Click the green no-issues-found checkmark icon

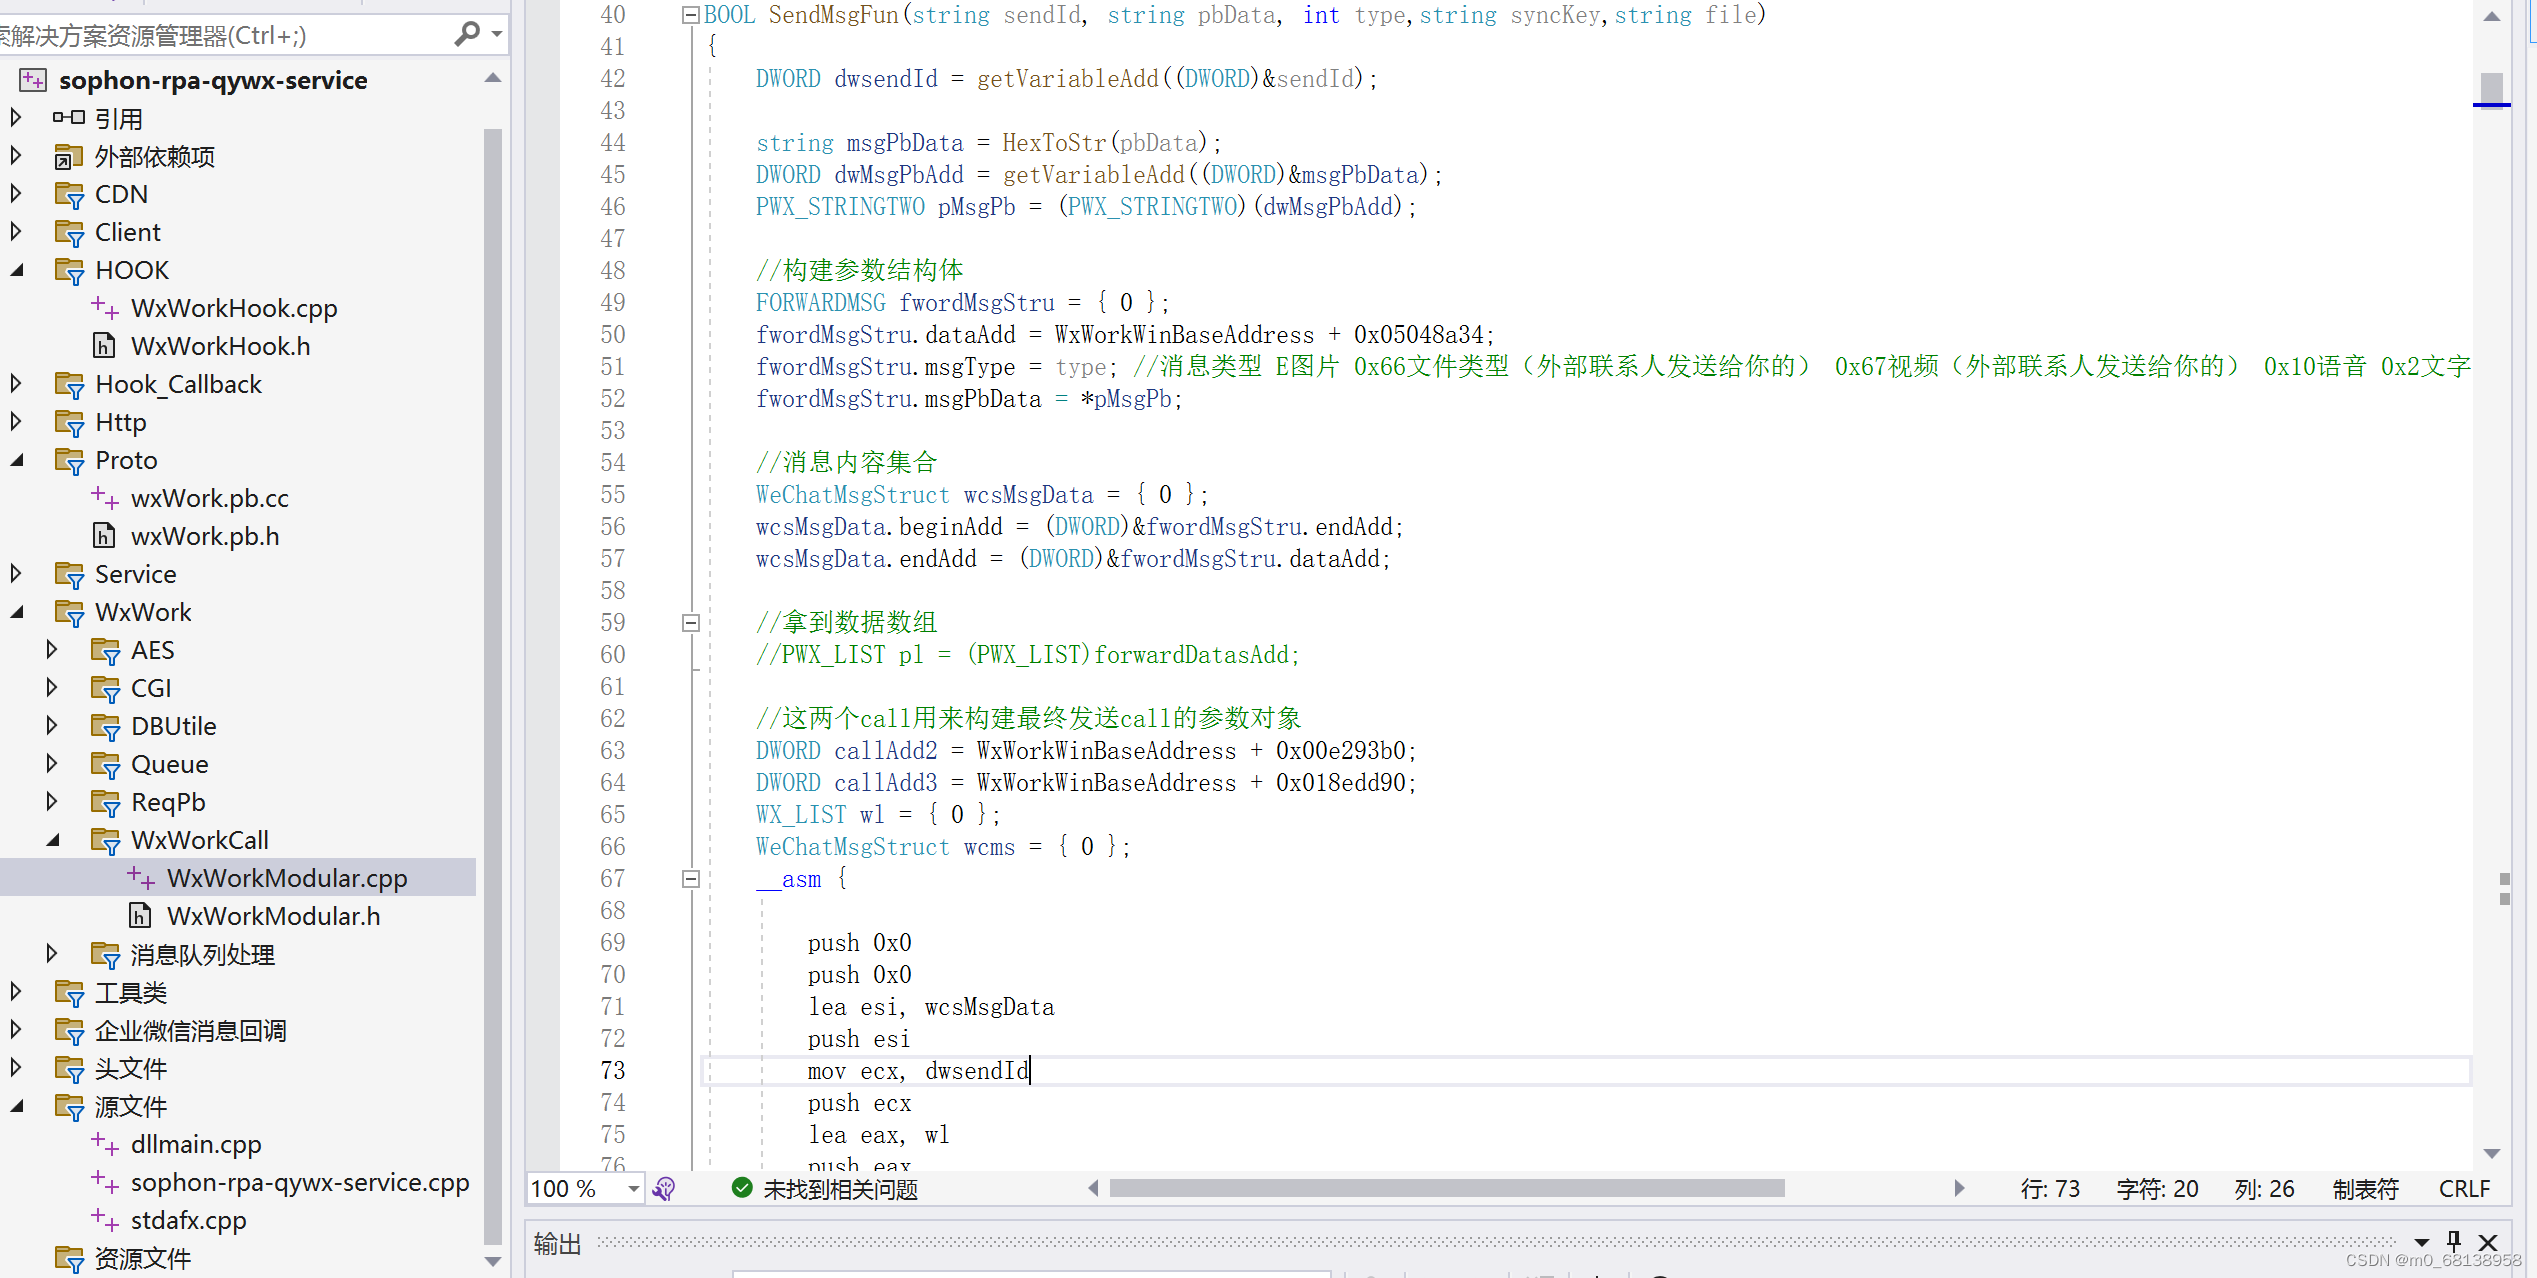click(x=741, y=1188)
